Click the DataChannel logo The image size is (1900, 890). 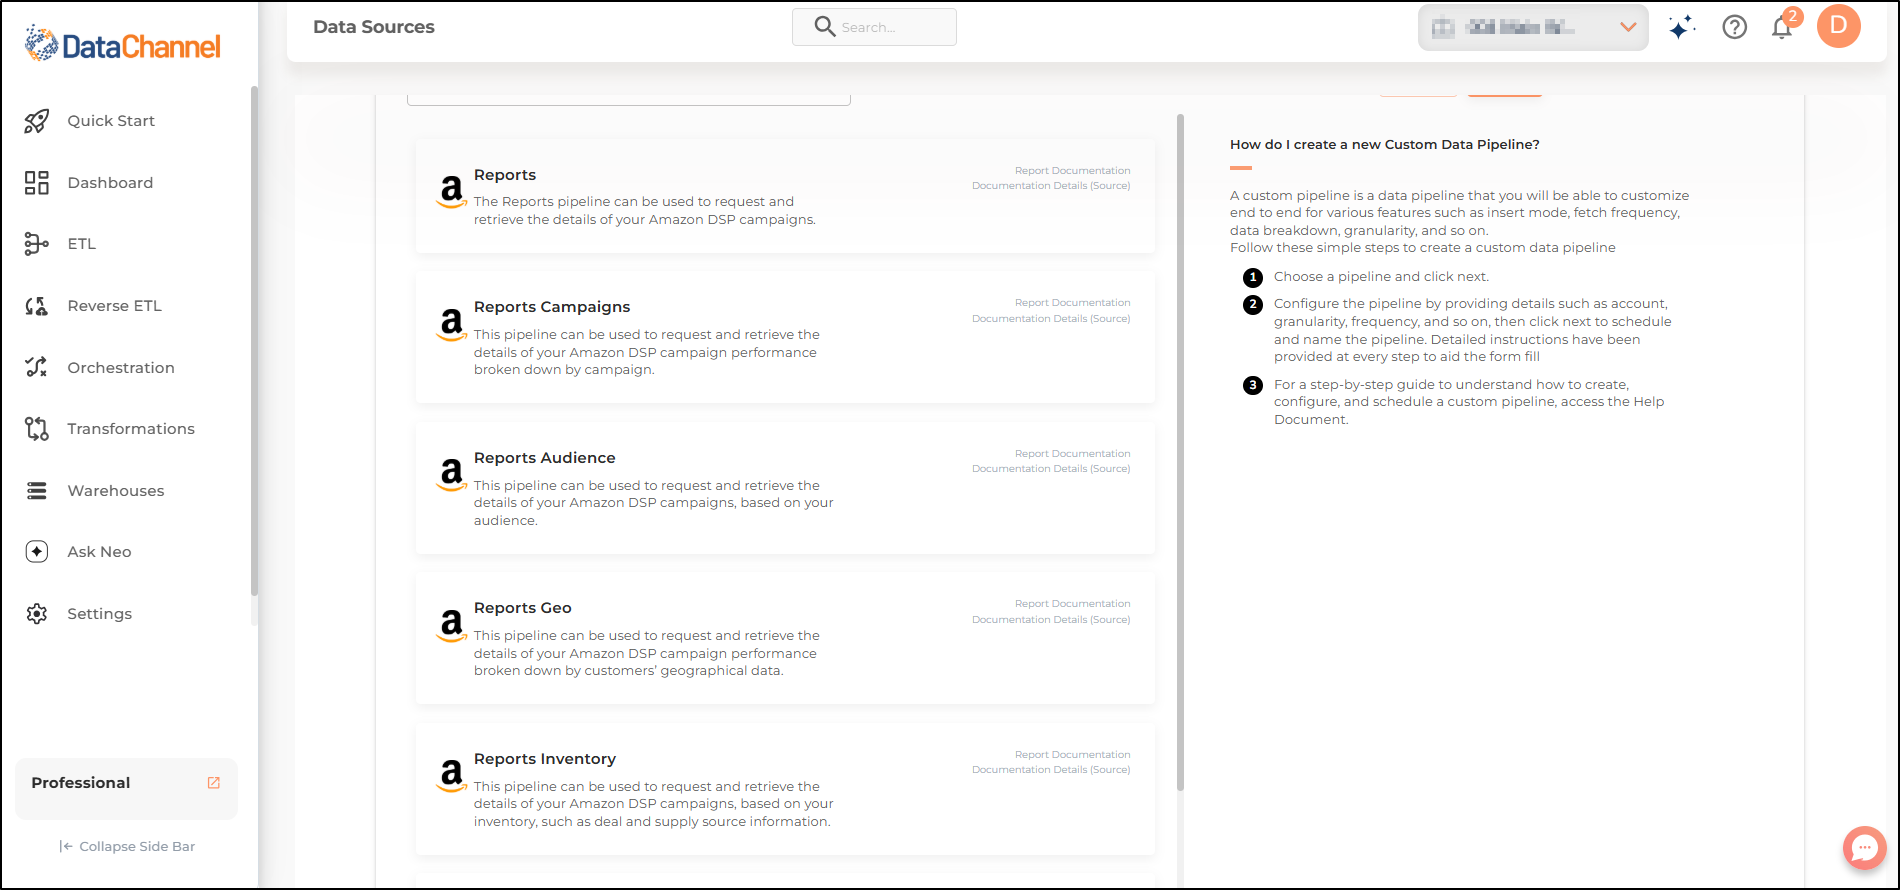(x=122, y=45)
